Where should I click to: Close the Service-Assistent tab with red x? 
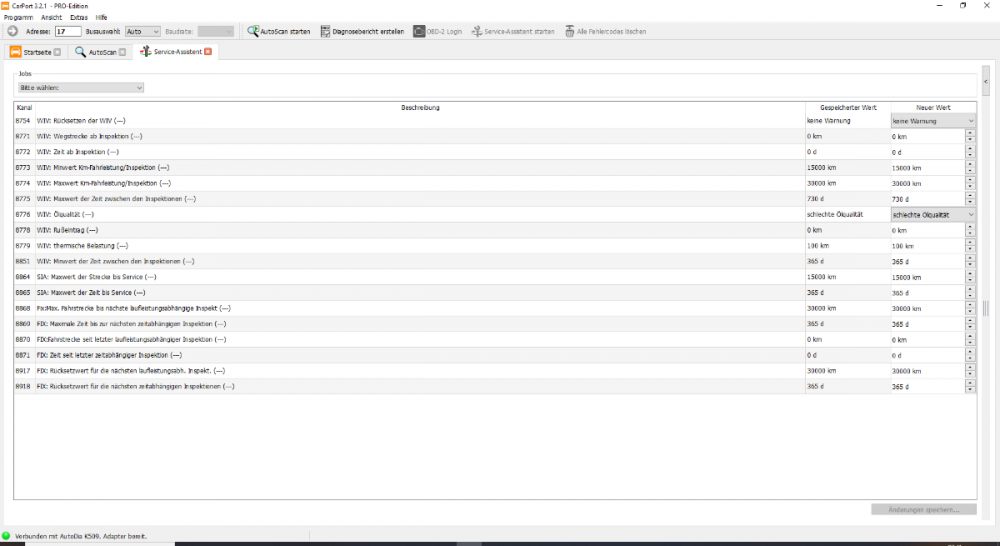pyautogui.click(x=208, y=52)
